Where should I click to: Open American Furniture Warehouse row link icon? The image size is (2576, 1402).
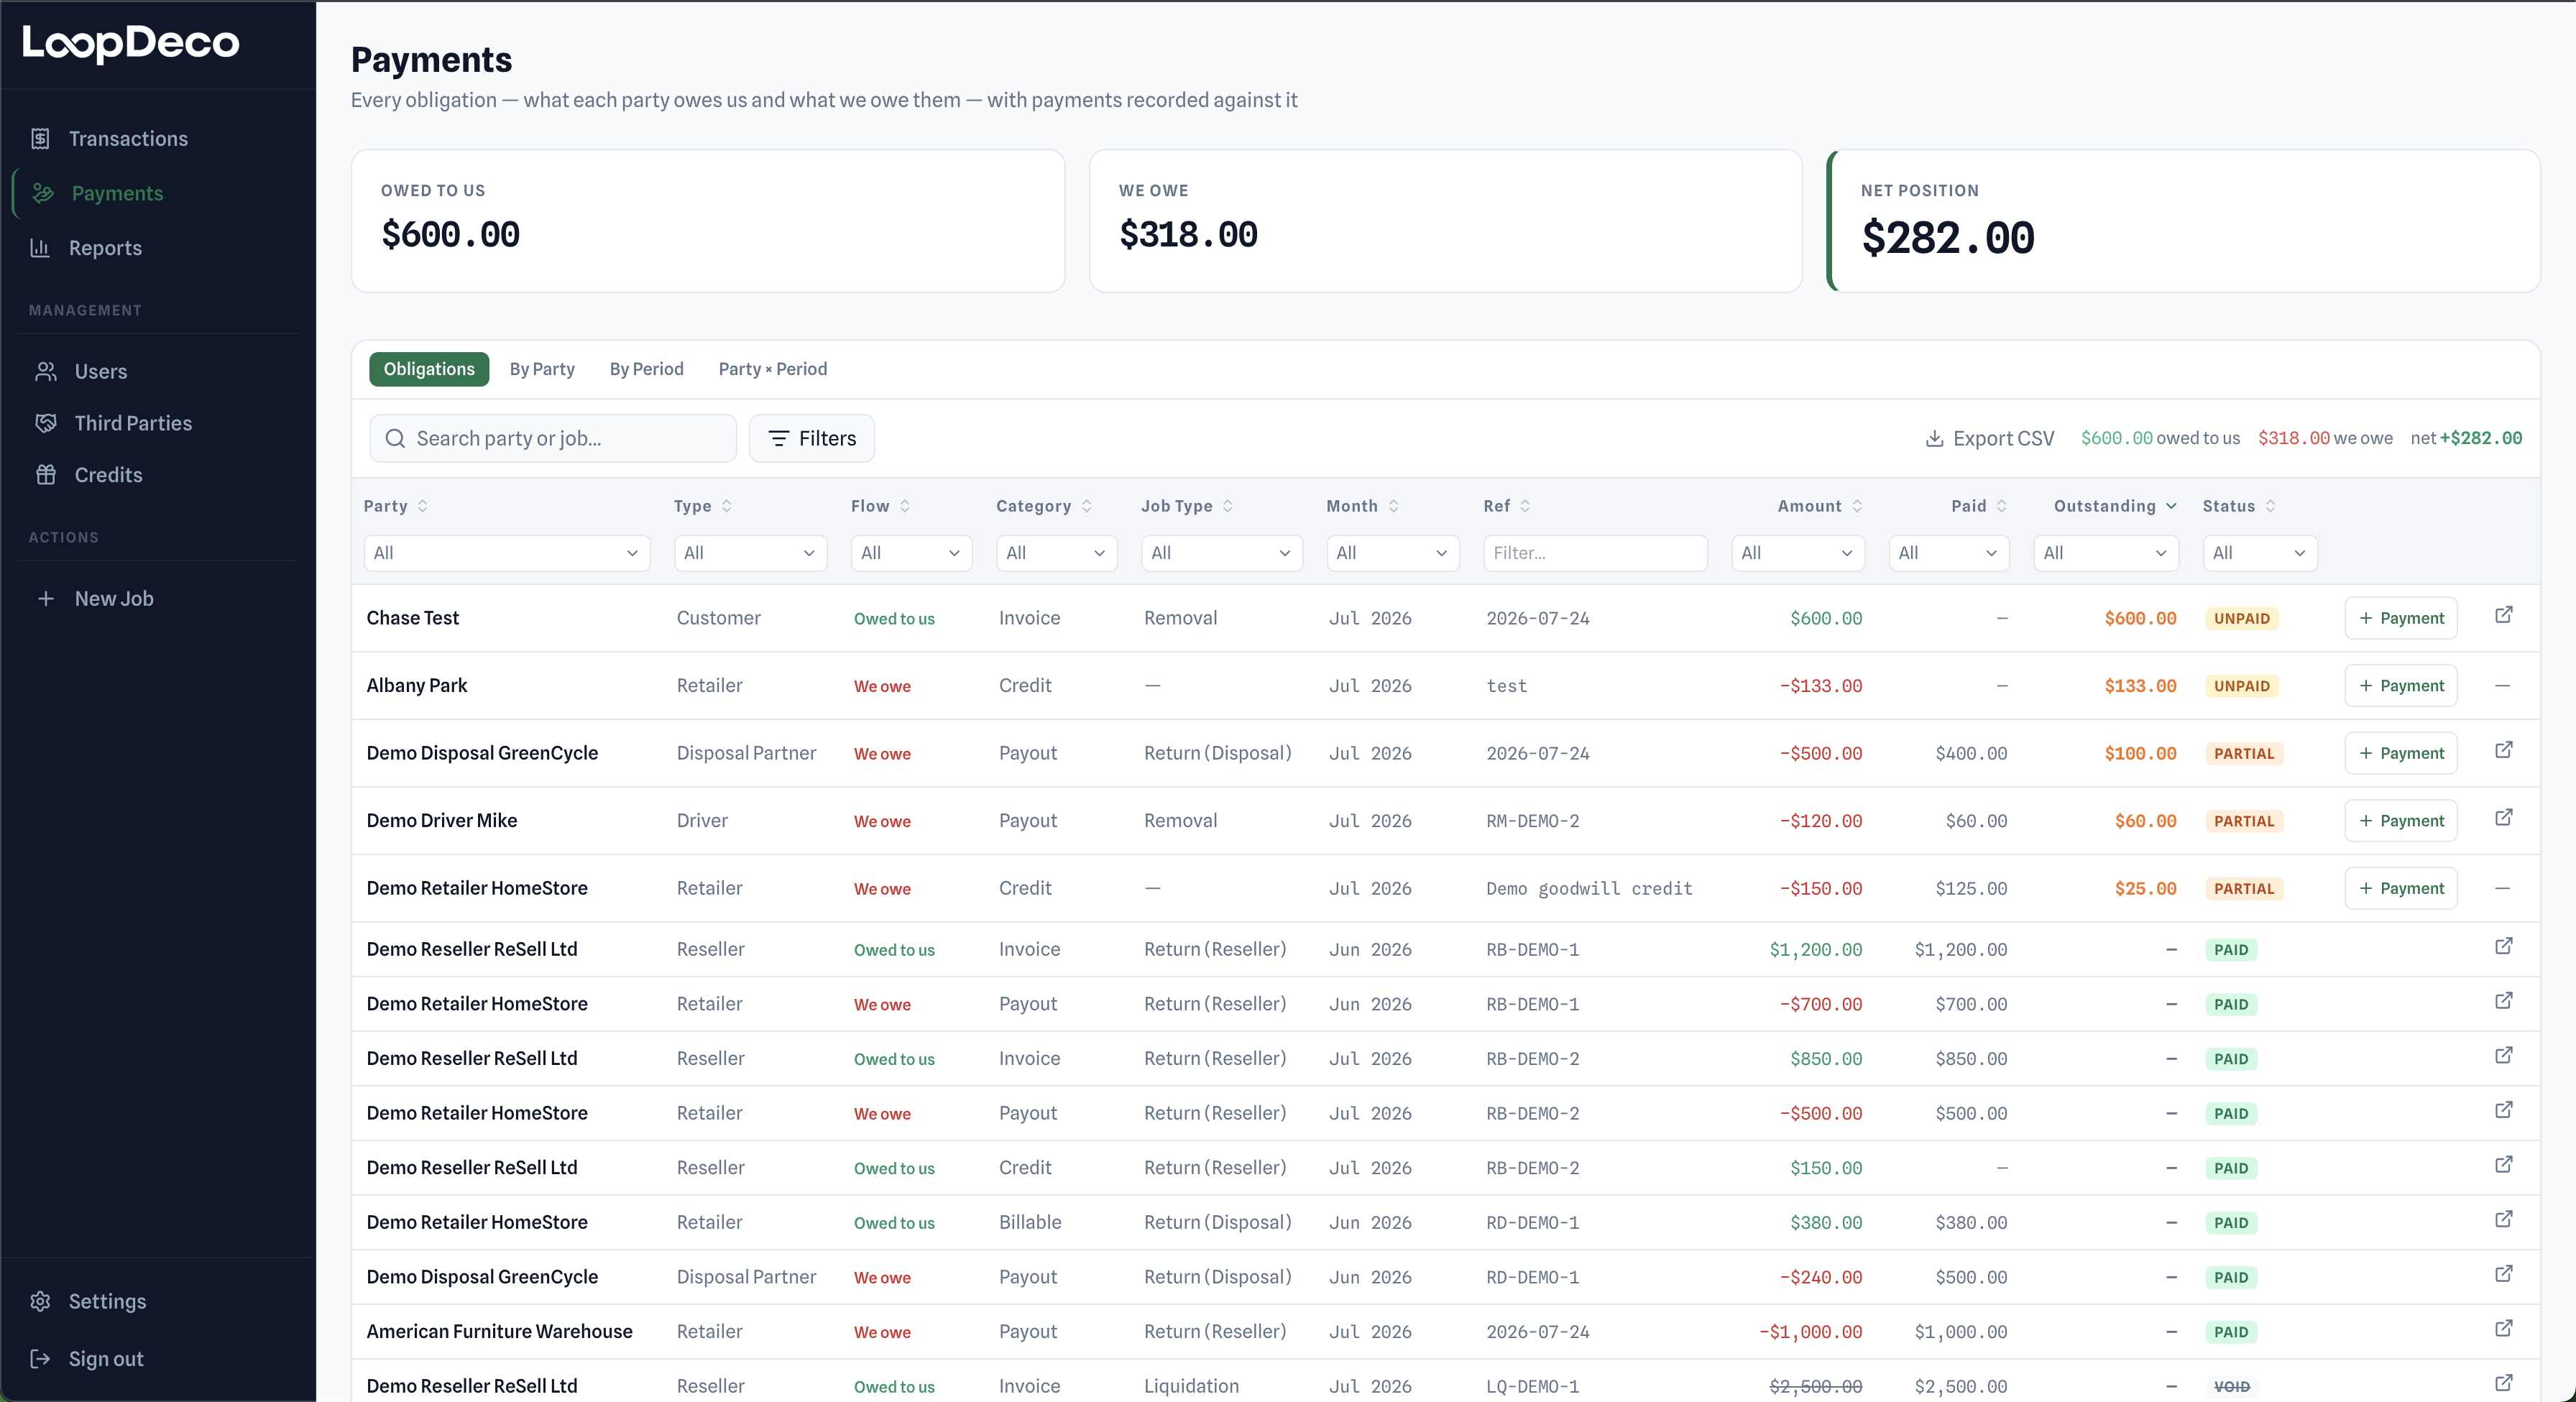(x=2503, y=1328)
